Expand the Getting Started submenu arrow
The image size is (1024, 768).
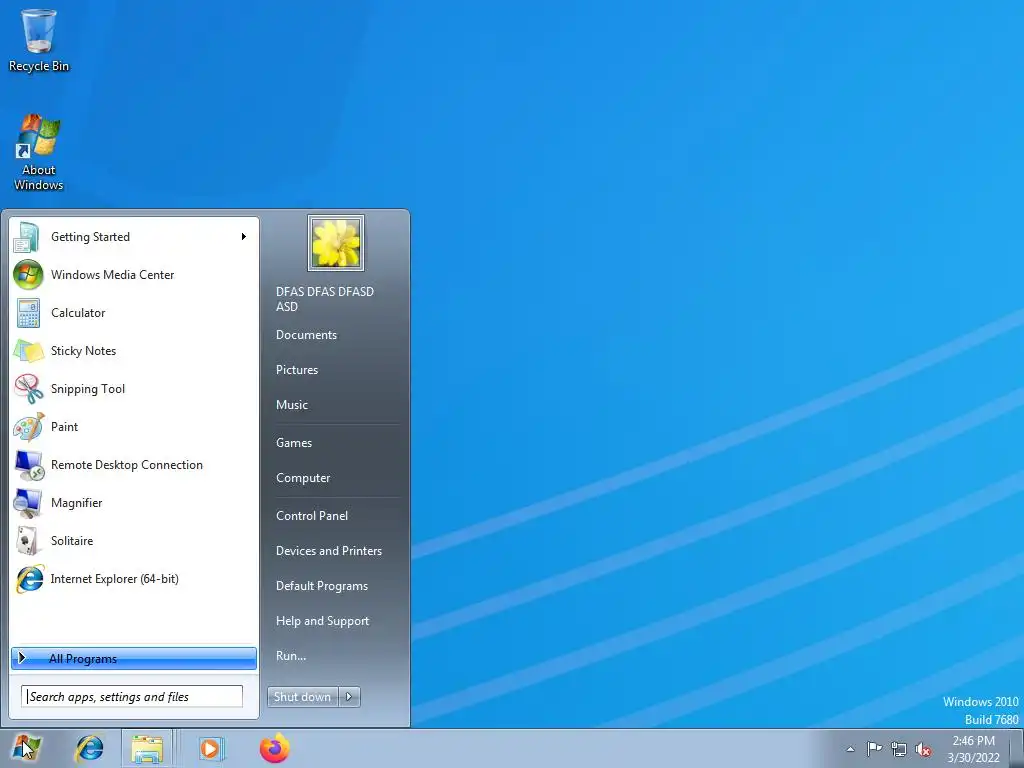244,236
